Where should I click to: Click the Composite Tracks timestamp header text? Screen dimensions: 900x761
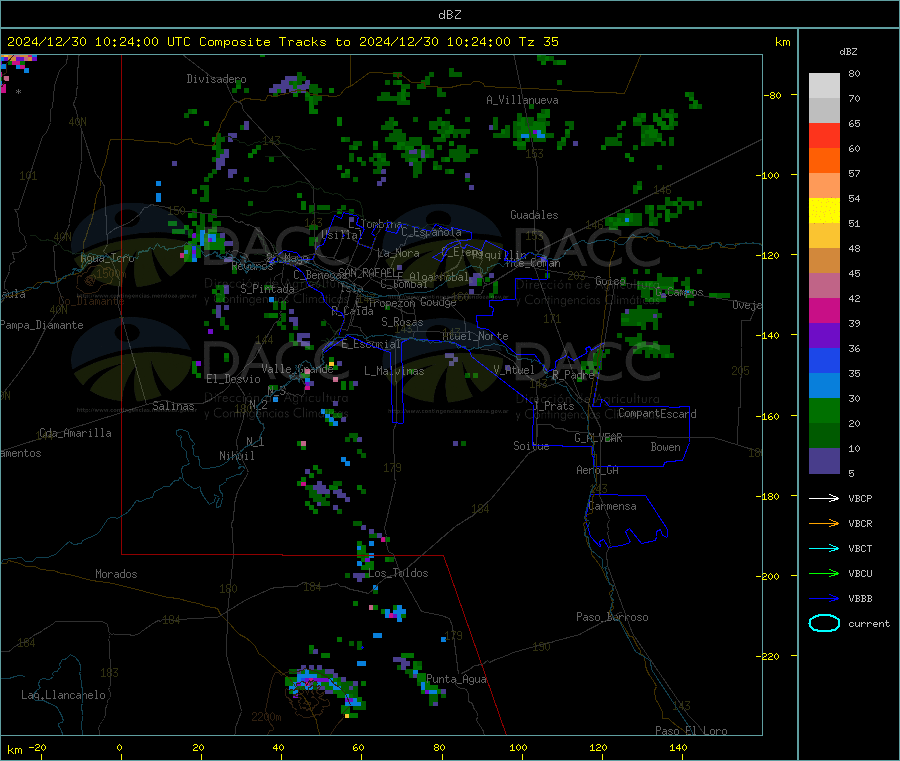282,42
